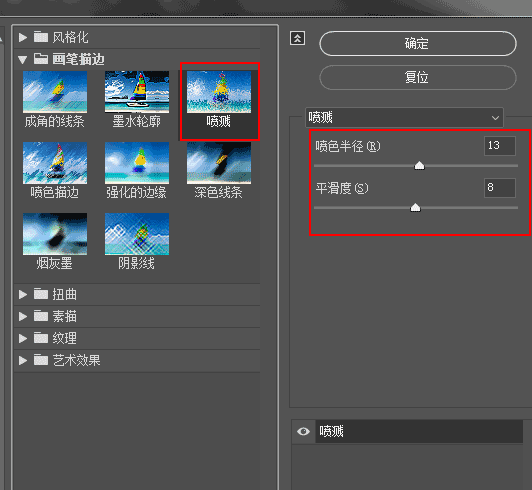Select the 深色线条 filter thumbnail
Image resolution: width=532 pixels, height=490 pixels.
pos(219,163)
